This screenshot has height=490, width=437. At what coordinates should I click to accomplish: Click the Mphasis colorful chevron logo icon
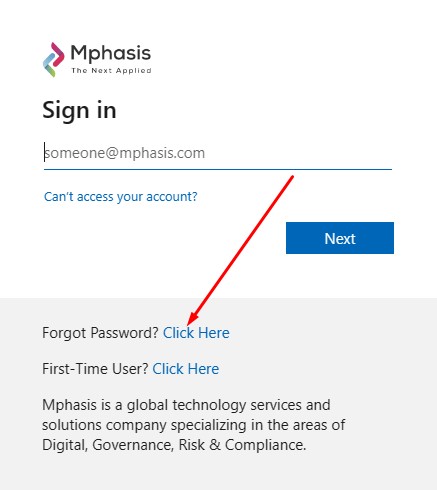point(53,59)
